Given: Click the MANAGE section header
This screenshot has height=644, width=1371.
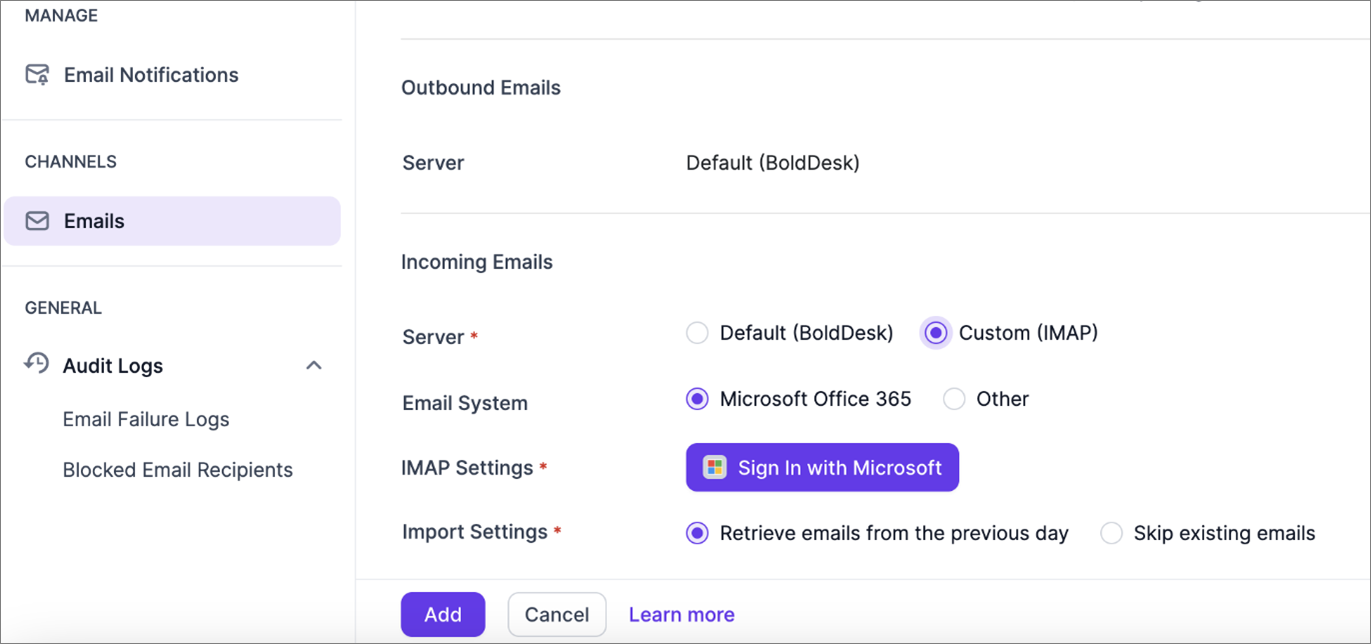Looking at the screenshot, I should point(61,16).
